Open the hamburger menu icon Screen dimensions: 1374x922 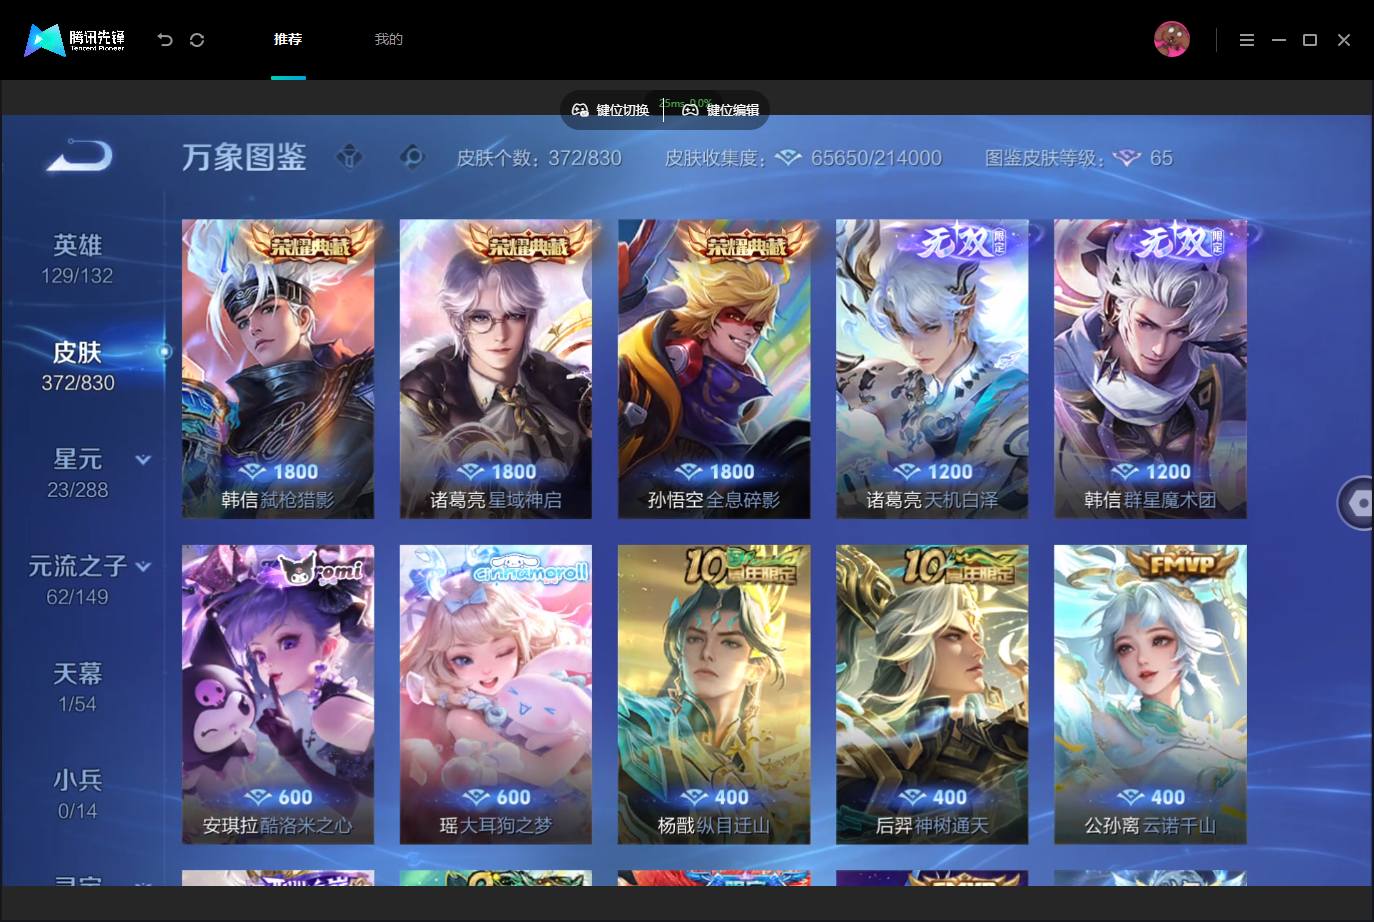(x=1246, y=40)
